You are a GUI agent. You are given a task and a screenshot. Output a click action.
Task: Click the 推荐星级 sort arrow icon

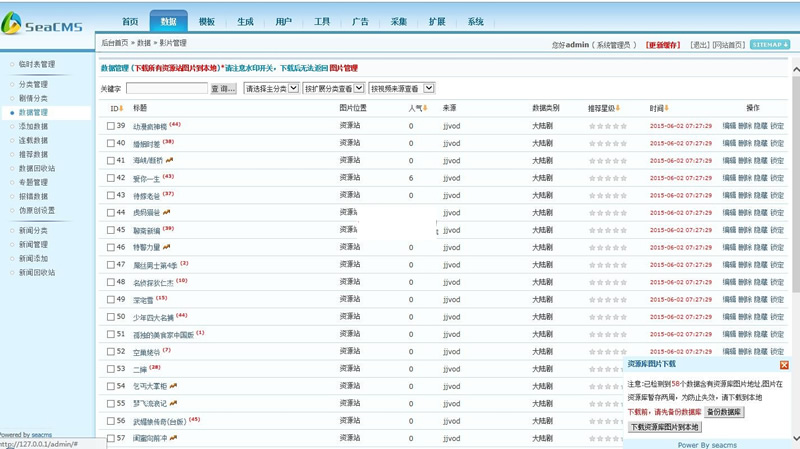(x=618, y=108)
